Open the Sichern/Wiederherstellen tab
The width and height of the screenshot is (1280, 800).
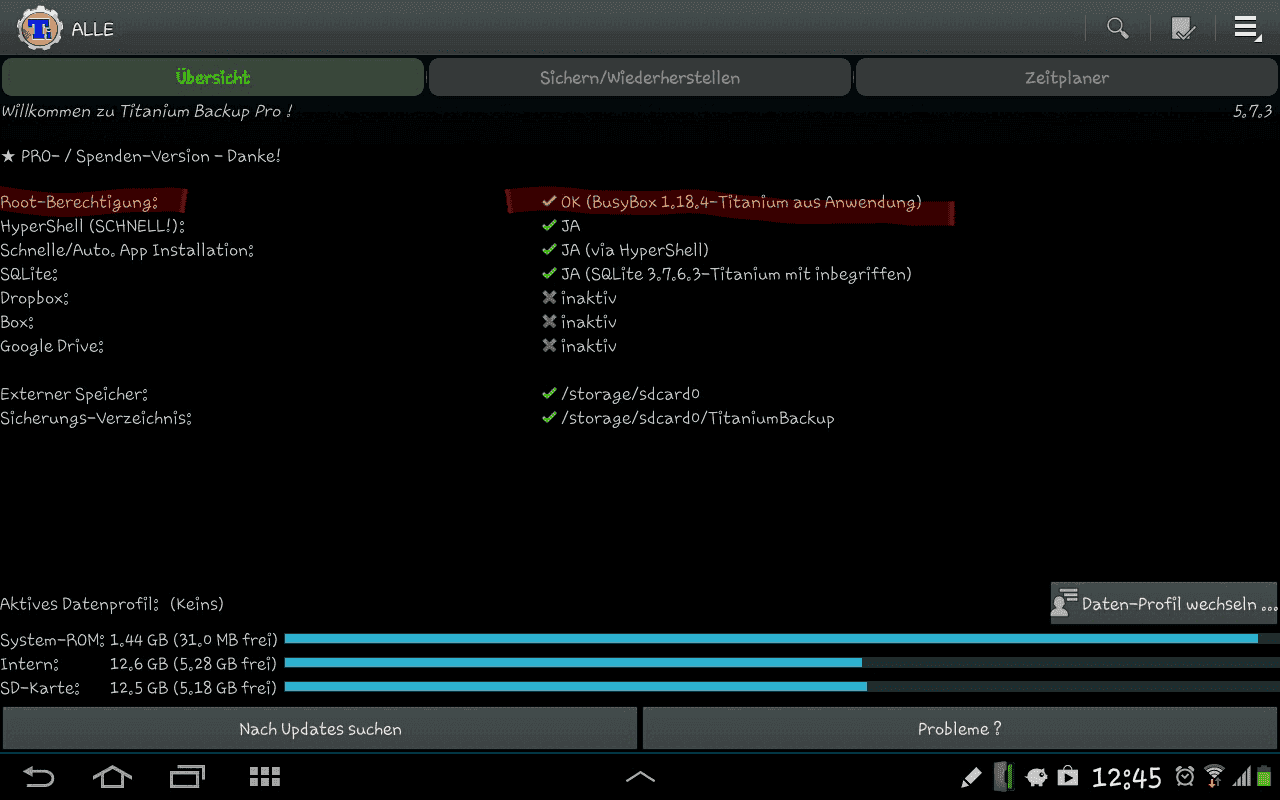pos(640,77)
